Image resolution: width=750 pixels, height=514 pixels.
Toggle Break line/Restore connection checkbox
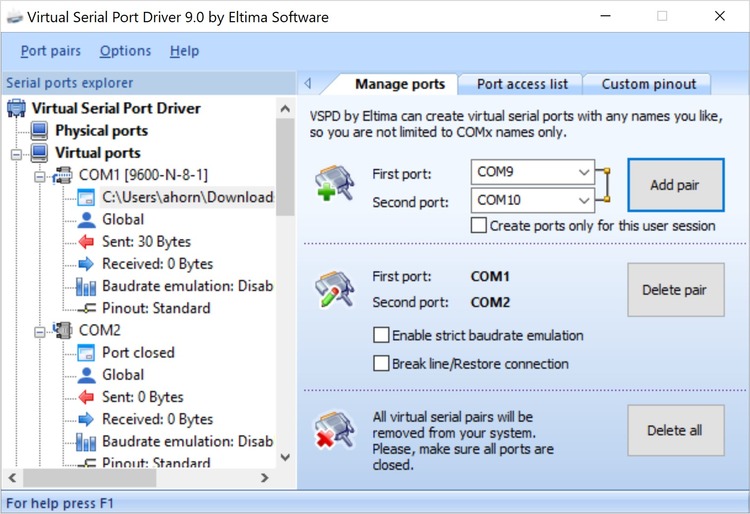[381, 363]
